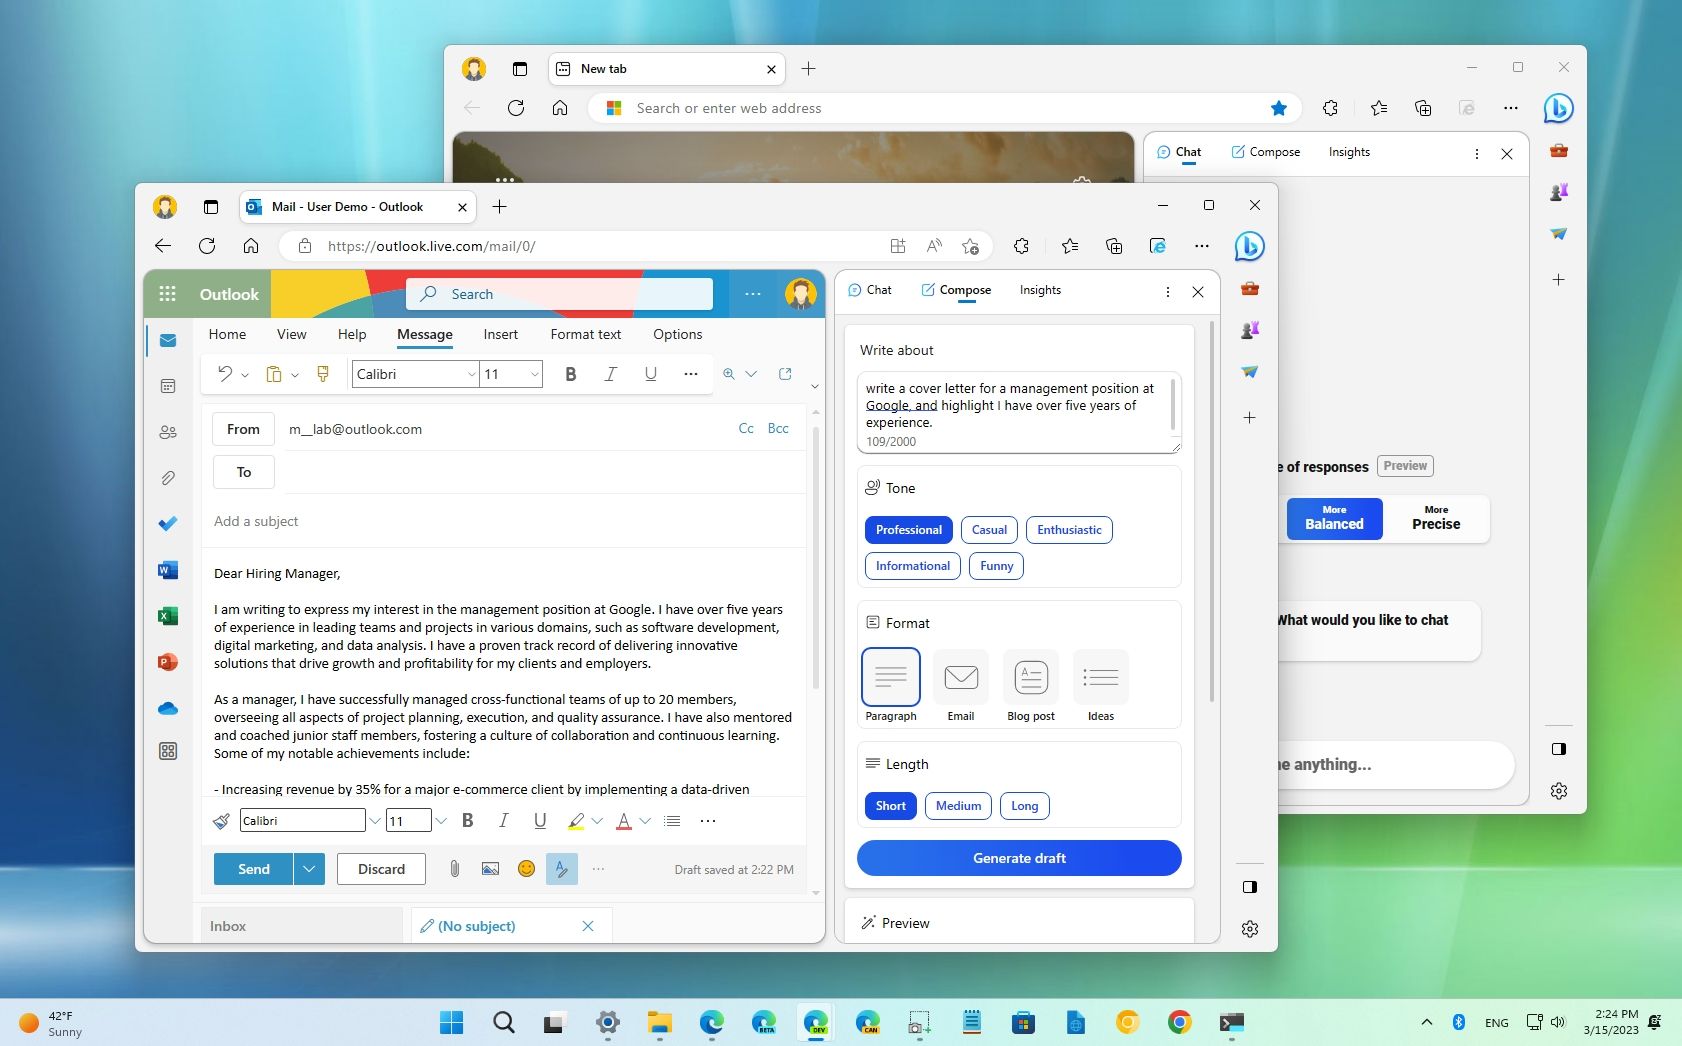Open the font size dropdown in the ribbon
This screenshot has height=1046, width=1682.
click(534, 374)
